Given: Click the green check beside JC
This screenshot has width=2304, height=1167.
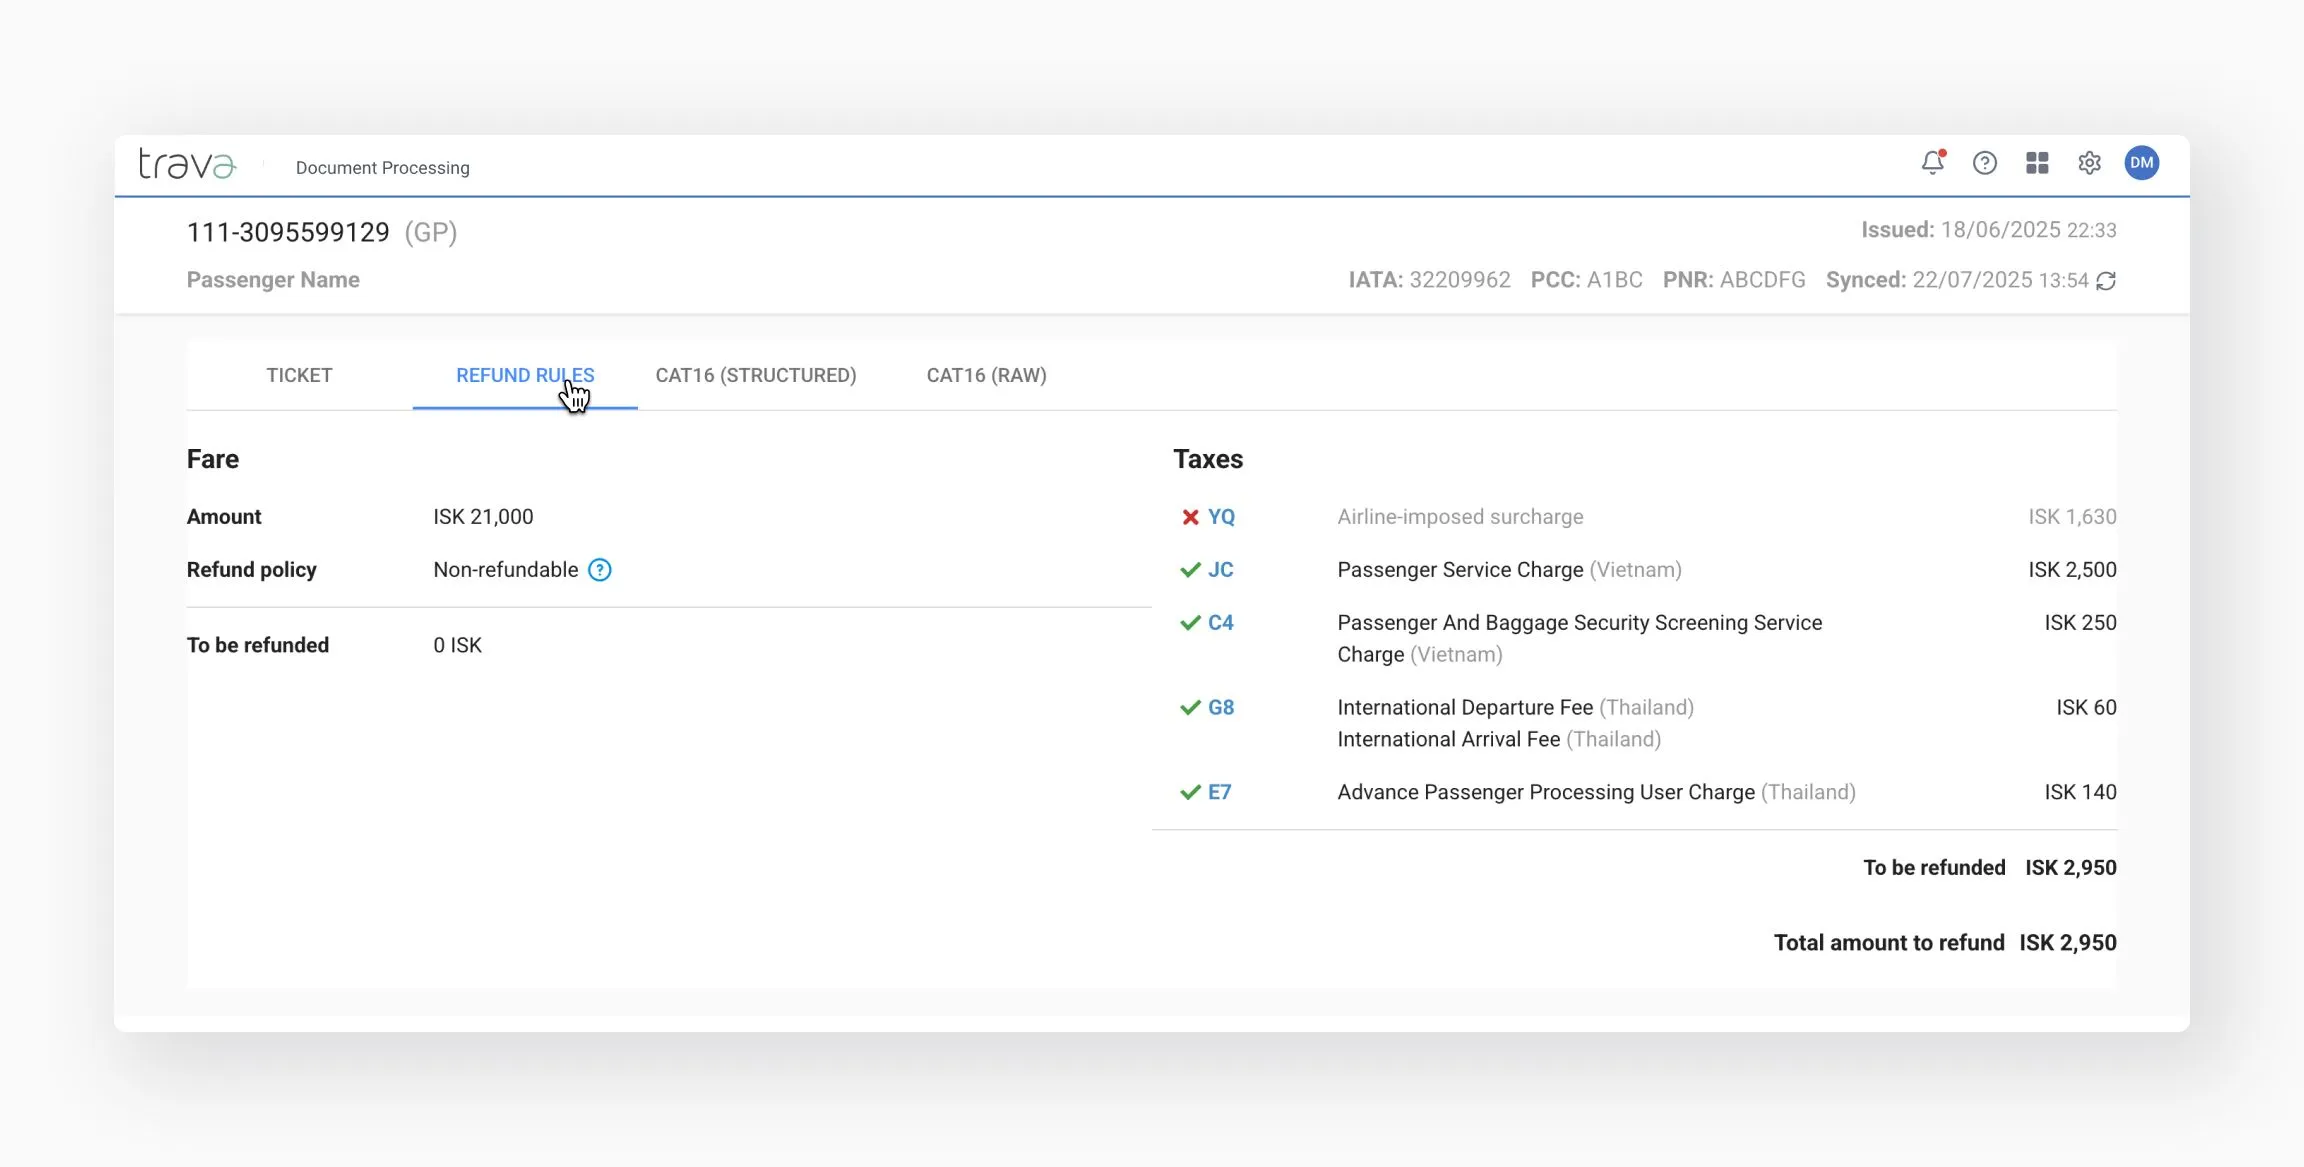Looking at the screenshot, I should [x=1190, y=570].
